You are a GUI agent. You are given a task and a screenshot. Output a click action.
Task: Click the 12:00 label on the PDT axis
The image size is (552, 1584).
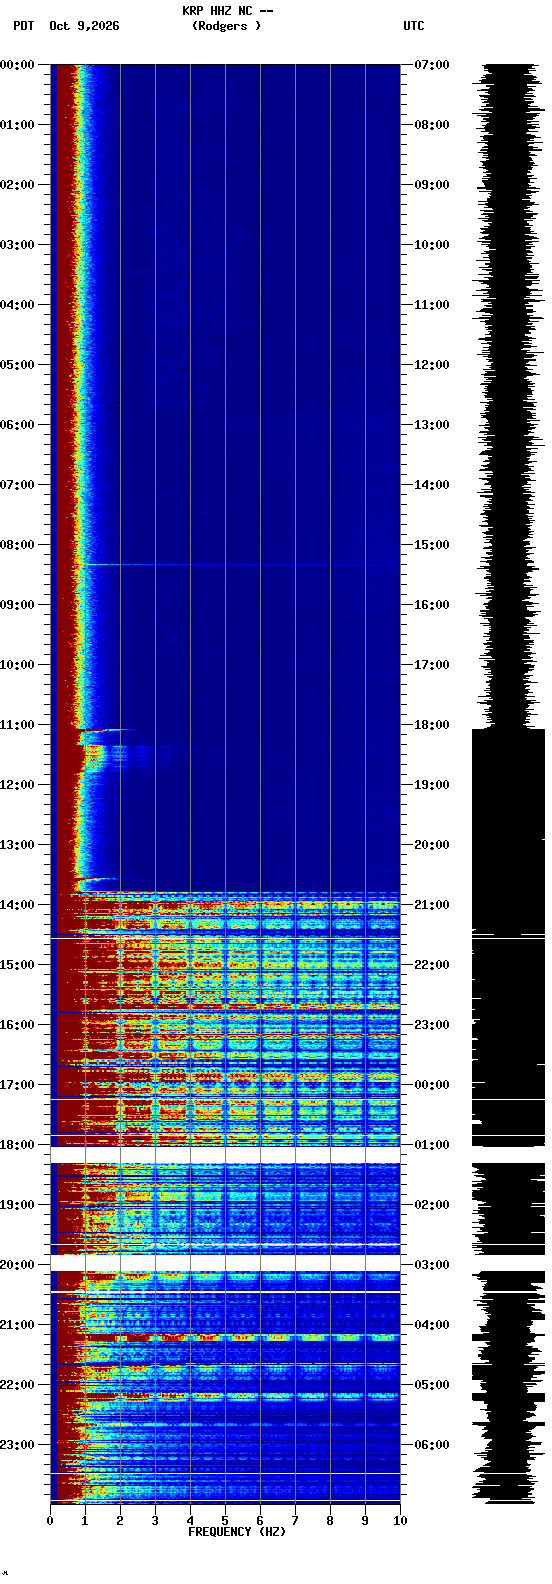[17, 785]
